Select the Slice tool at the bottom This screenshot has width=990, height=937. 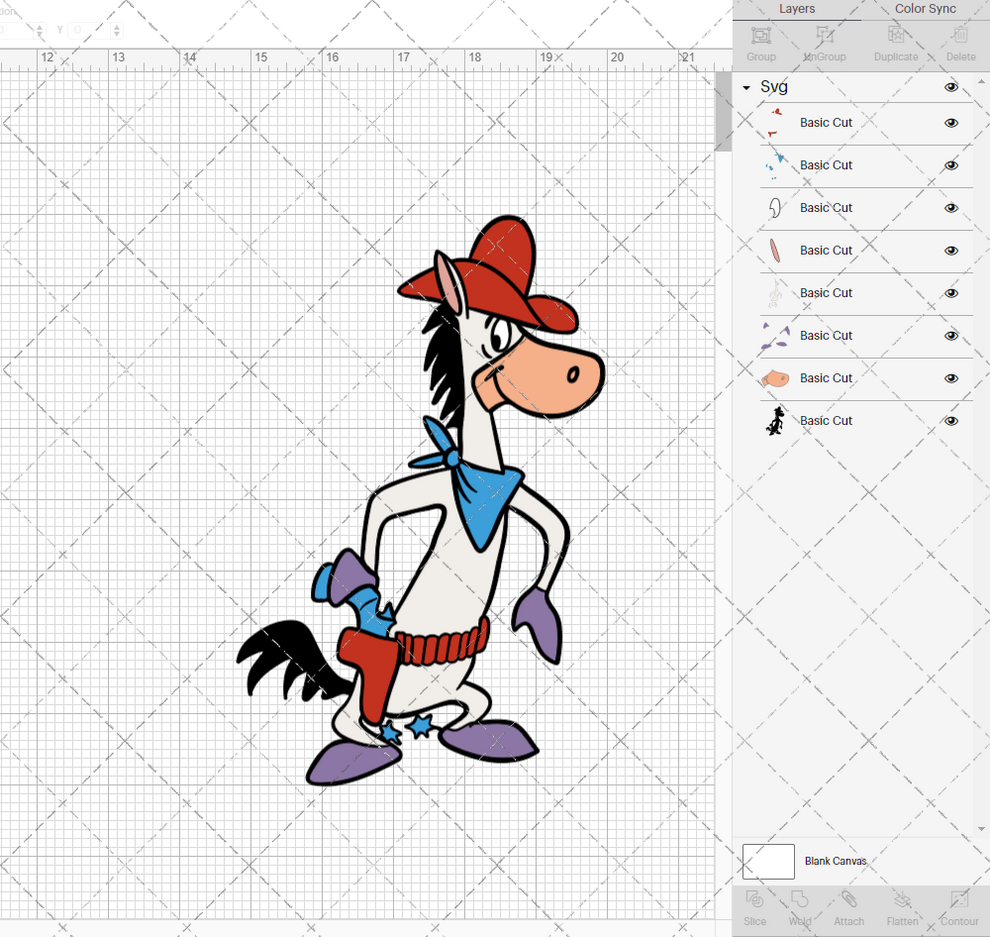(x=754, y=908)
